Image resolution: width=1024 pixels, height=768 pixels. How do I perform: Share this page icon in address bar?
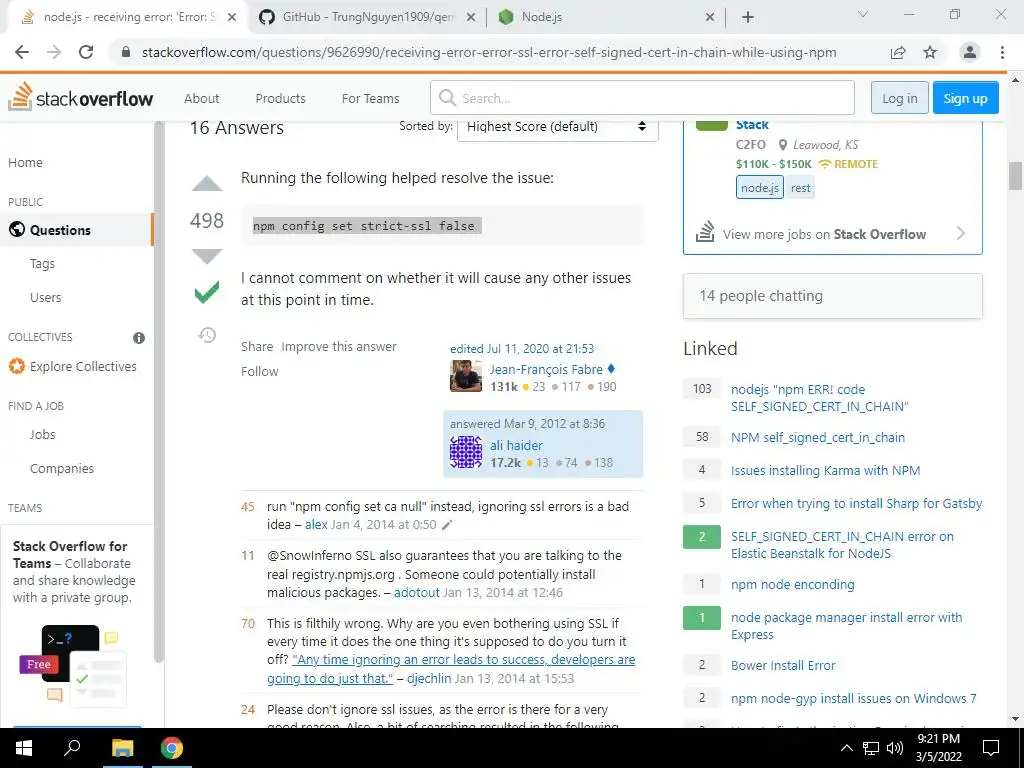(x=898, y=52)
